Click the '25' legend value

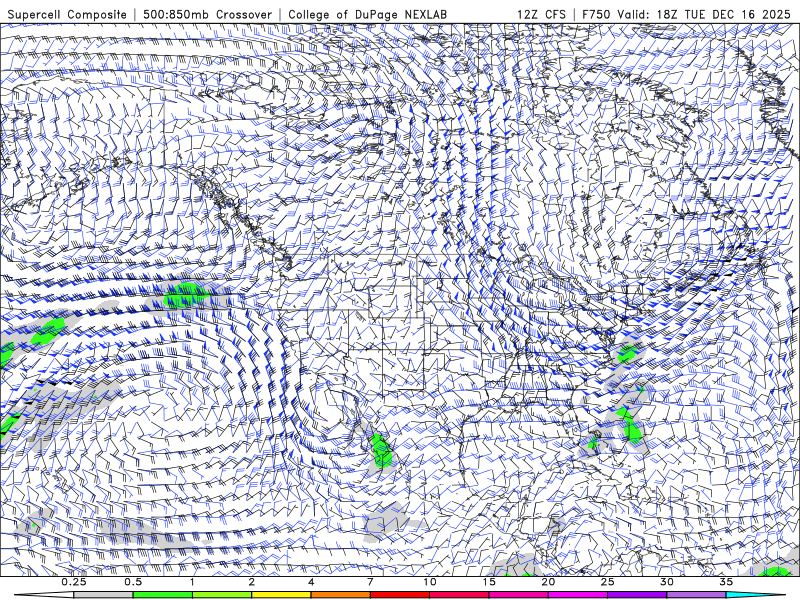click(608, 582)
